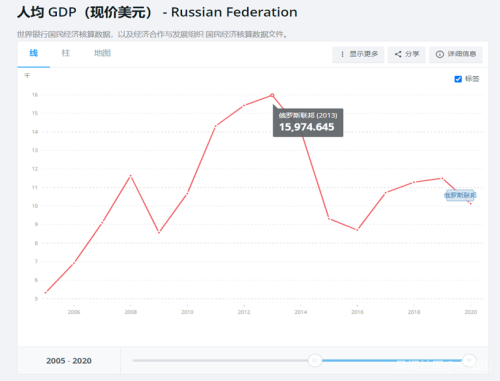Click the left handle of year range slider

[315, 360]
